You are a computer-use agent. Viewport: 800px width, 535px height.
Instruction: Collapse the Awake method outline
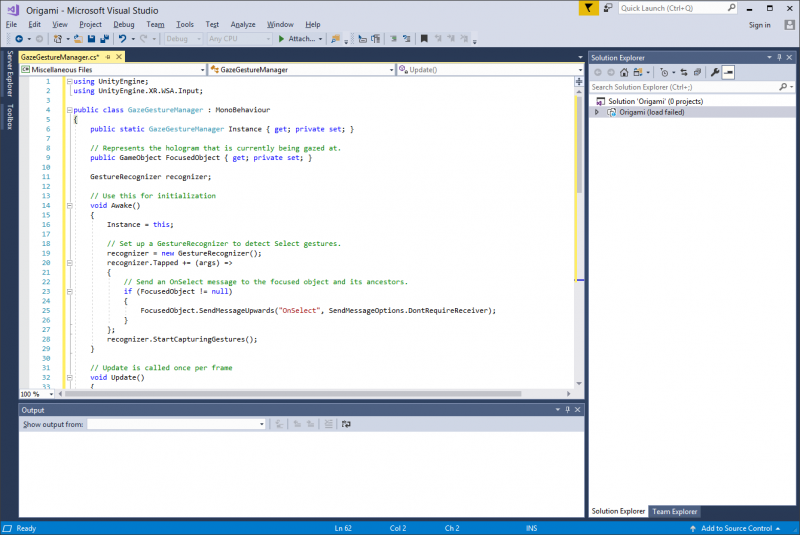click(x=69, y=206)
